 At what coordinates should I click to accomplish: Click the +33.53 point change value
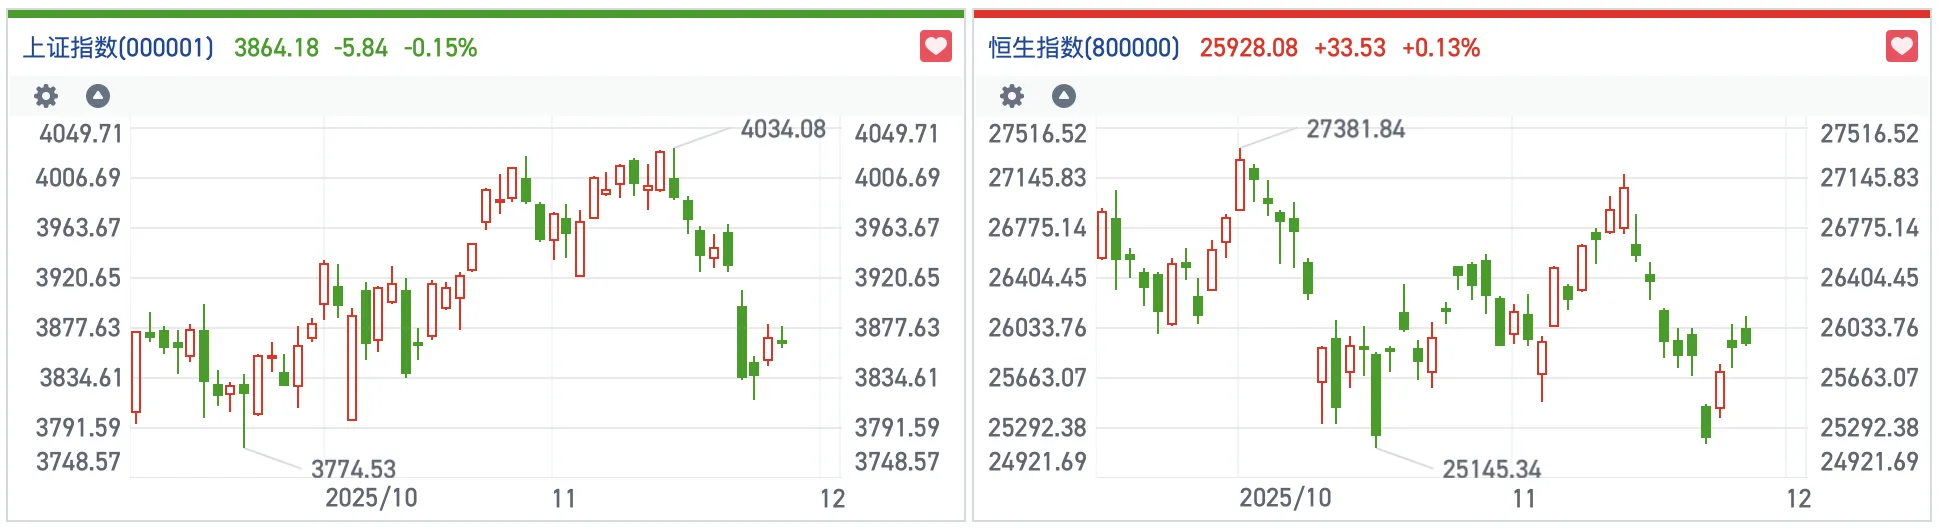pos(1349,48)
